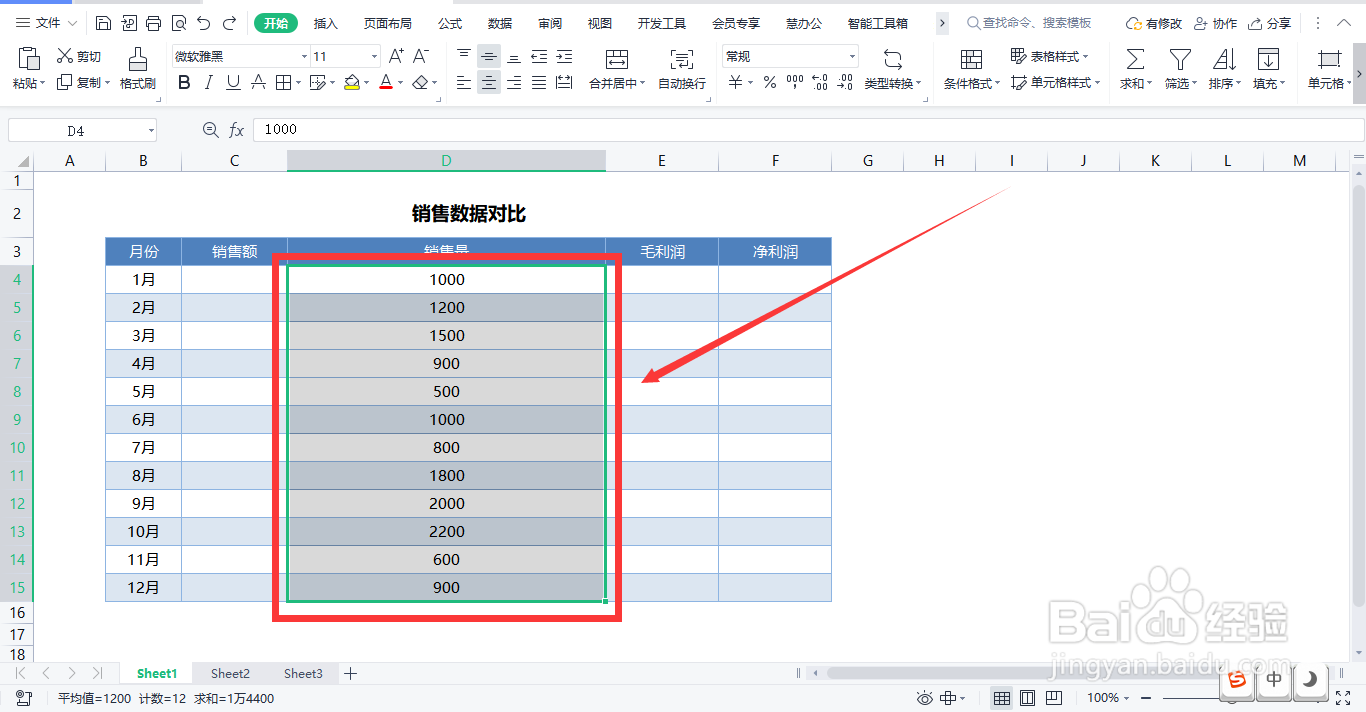Open the font size dropdown showing 11
Image resolution: width=1366 pixels, height=712 pixels.
click(374, 57)
